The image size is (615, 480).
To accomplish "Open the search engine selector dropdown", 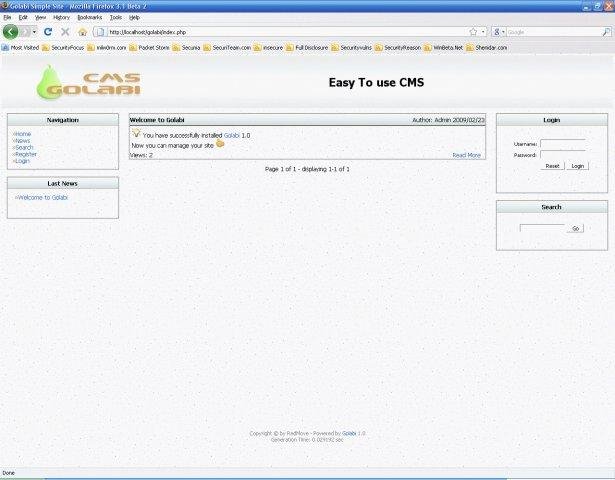I will click(499, 32).
